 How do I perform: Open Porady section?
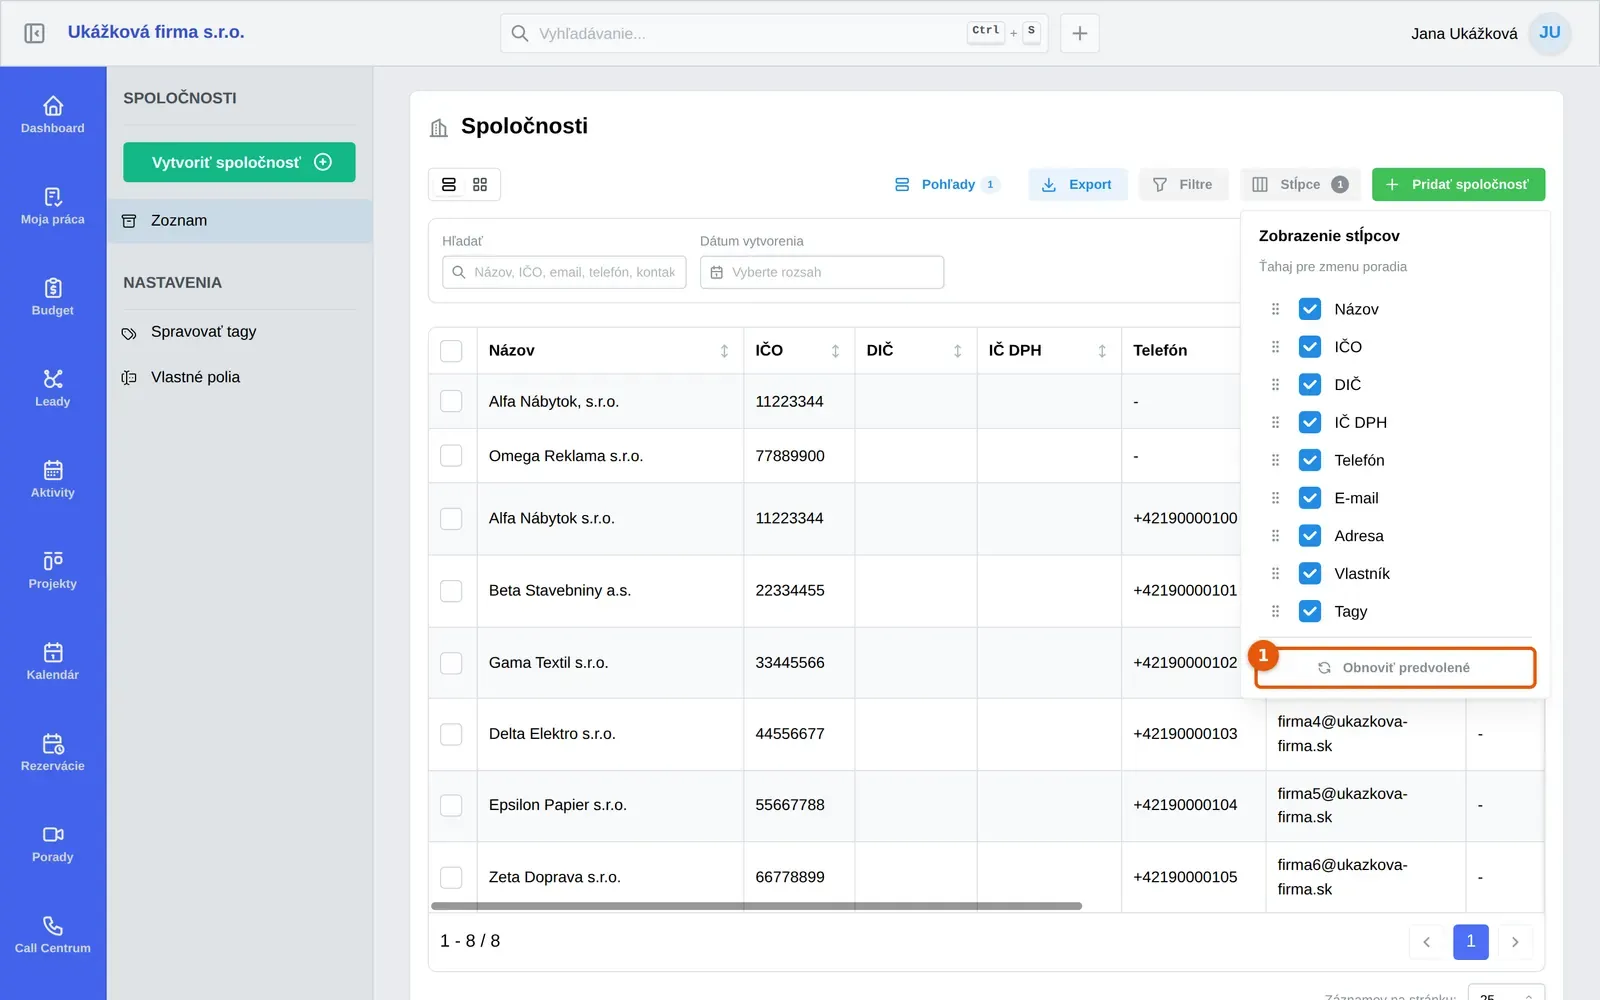tap(53, 842)
